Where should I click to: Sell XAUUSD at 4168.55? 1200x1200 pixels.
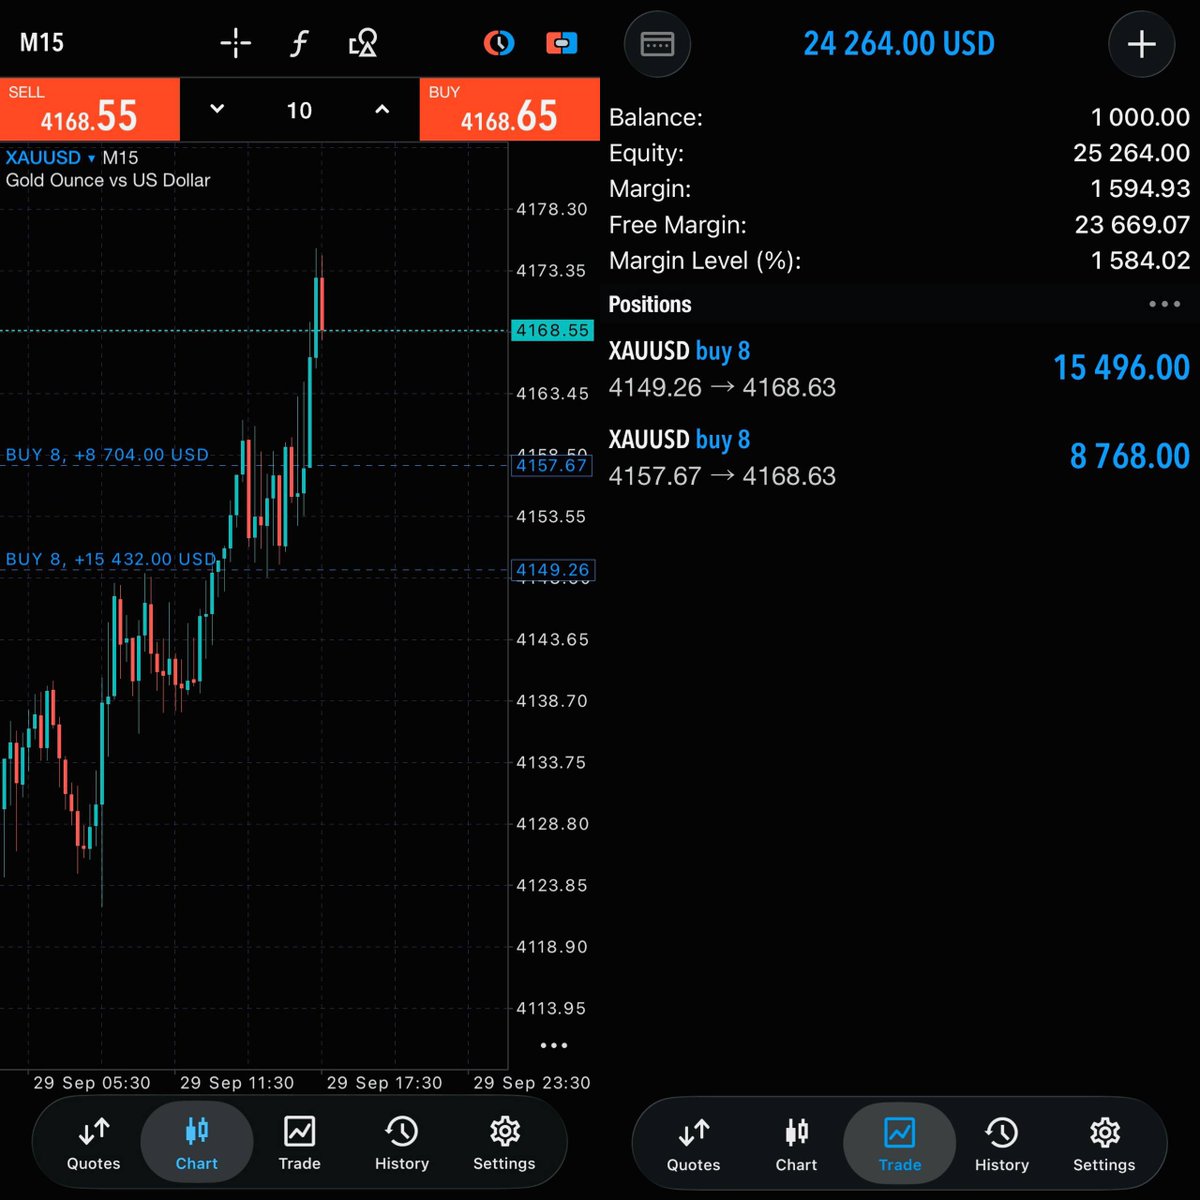click(x=90, y=110)
